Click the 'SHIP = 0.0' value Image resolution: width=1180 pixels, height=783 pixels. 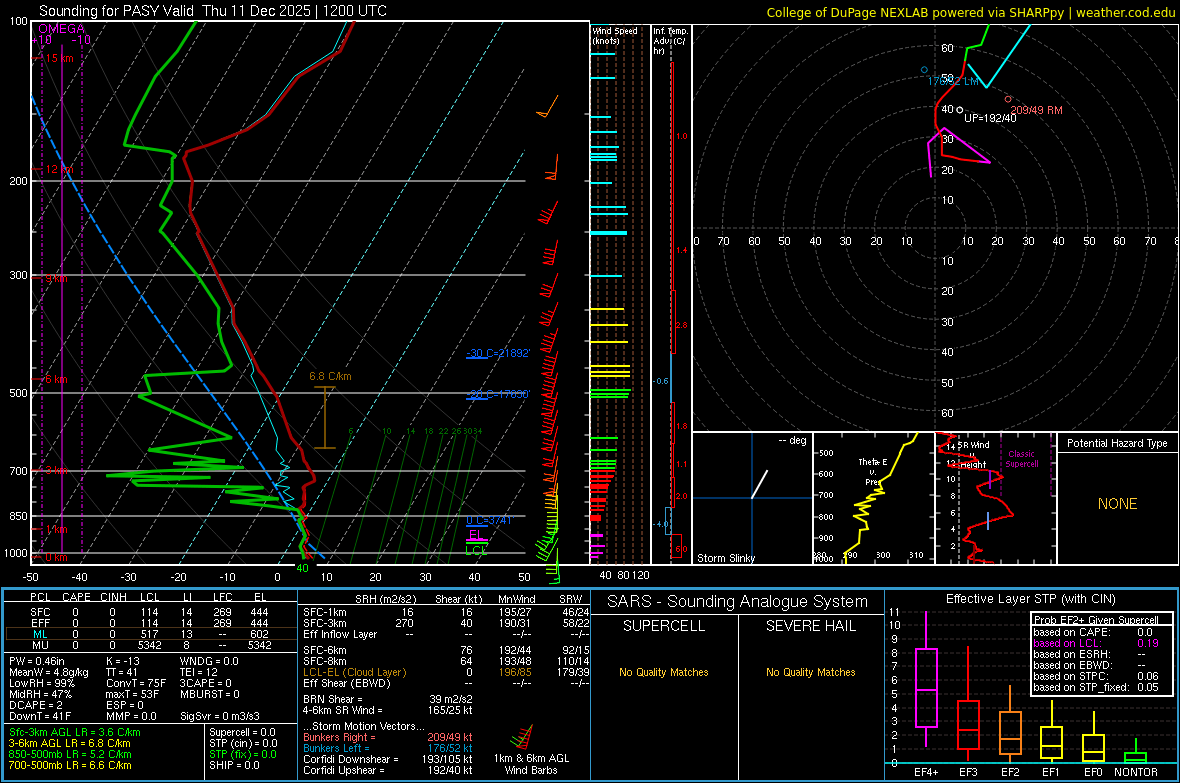(234, 765)
